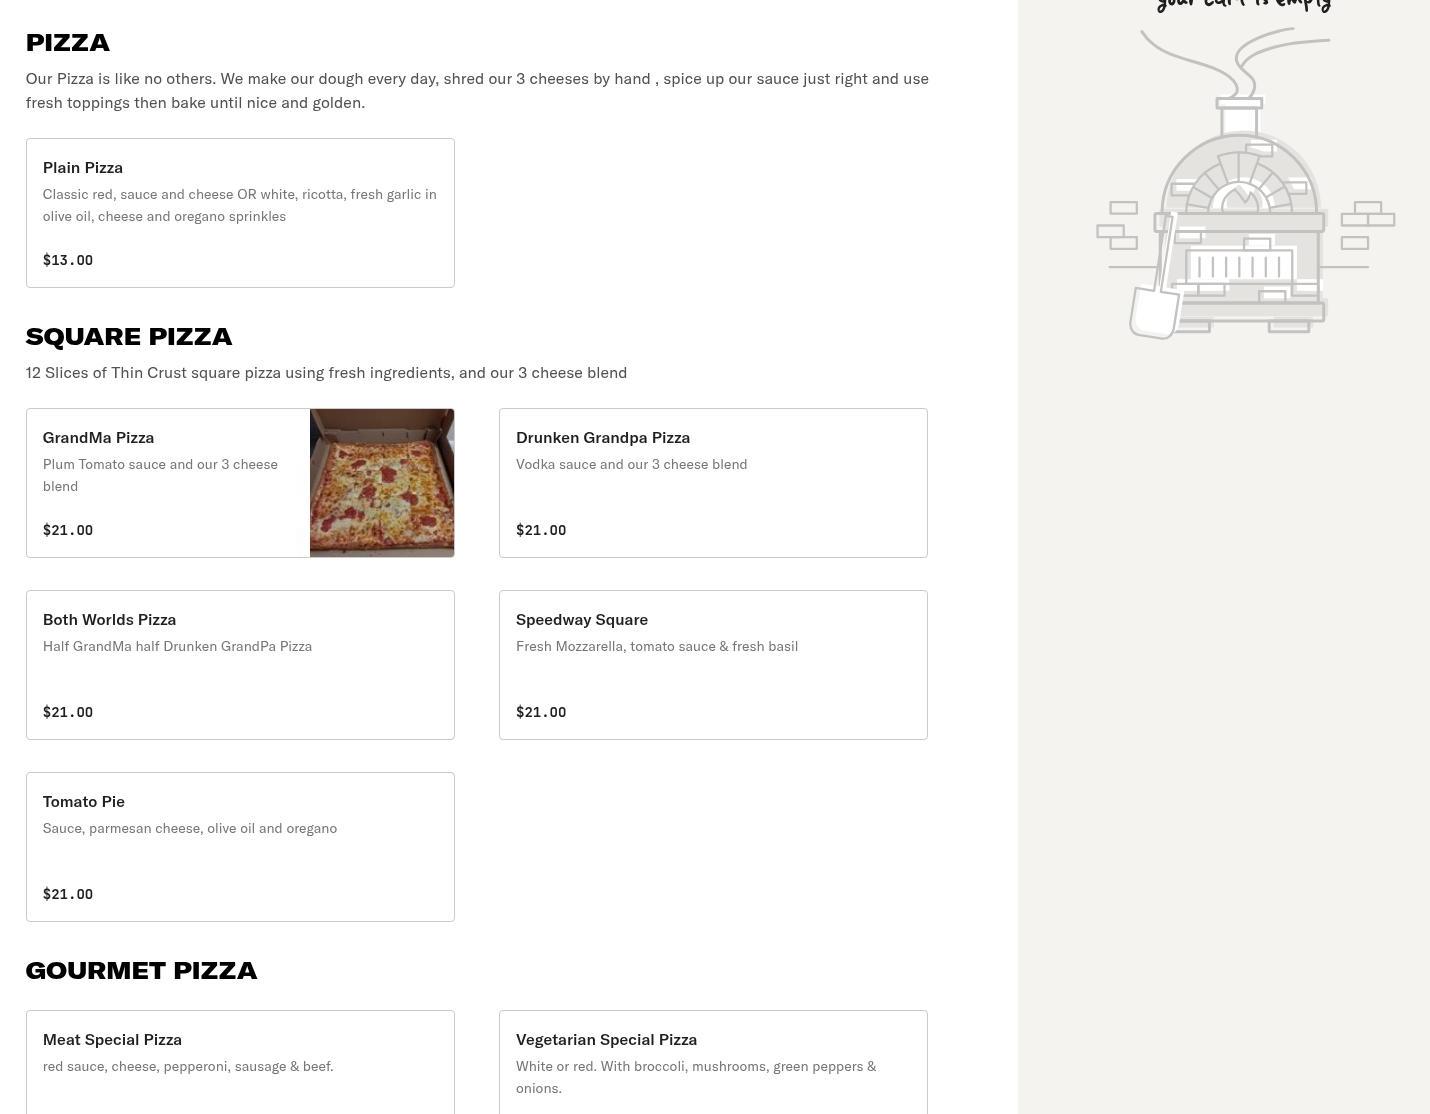Click the pizza peel shovel icon
The height and width of the screenshot is (1114, 1430).
click(1157, 300)
